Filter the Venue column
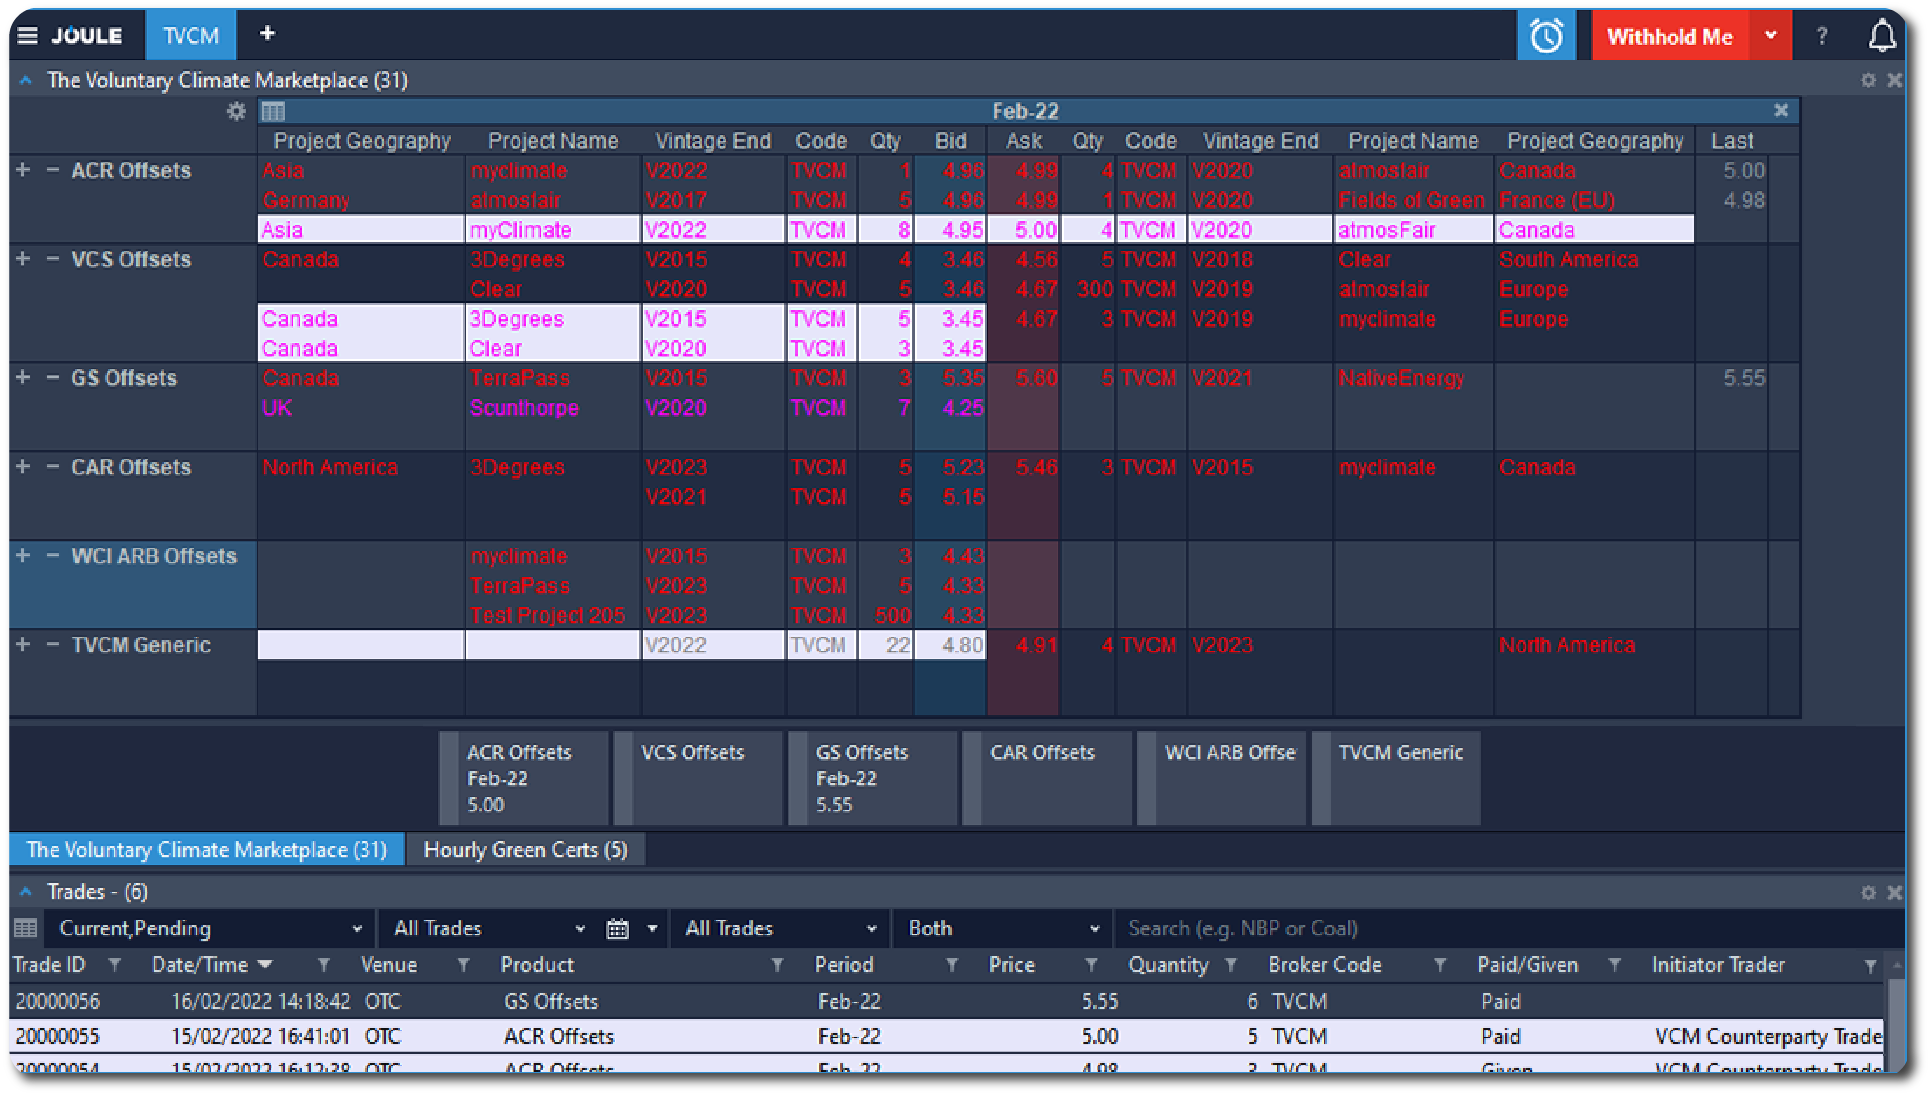 (x=463, y=965)
